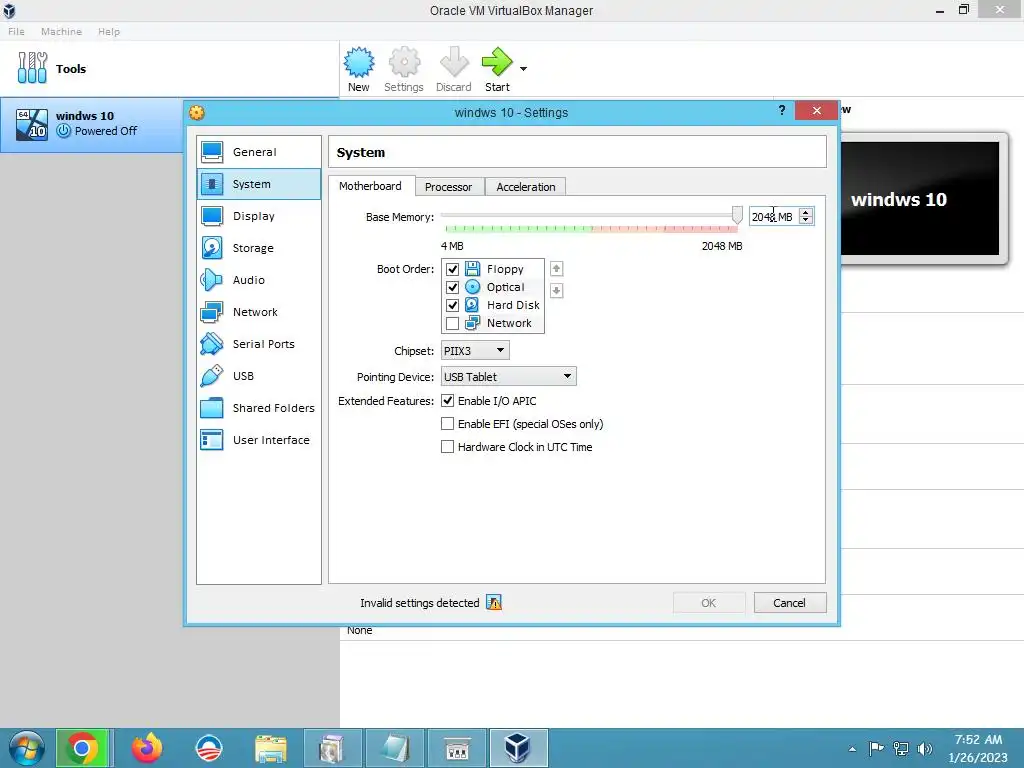Open the User Interface settings category
The image size is (1024, 768).
259,440
